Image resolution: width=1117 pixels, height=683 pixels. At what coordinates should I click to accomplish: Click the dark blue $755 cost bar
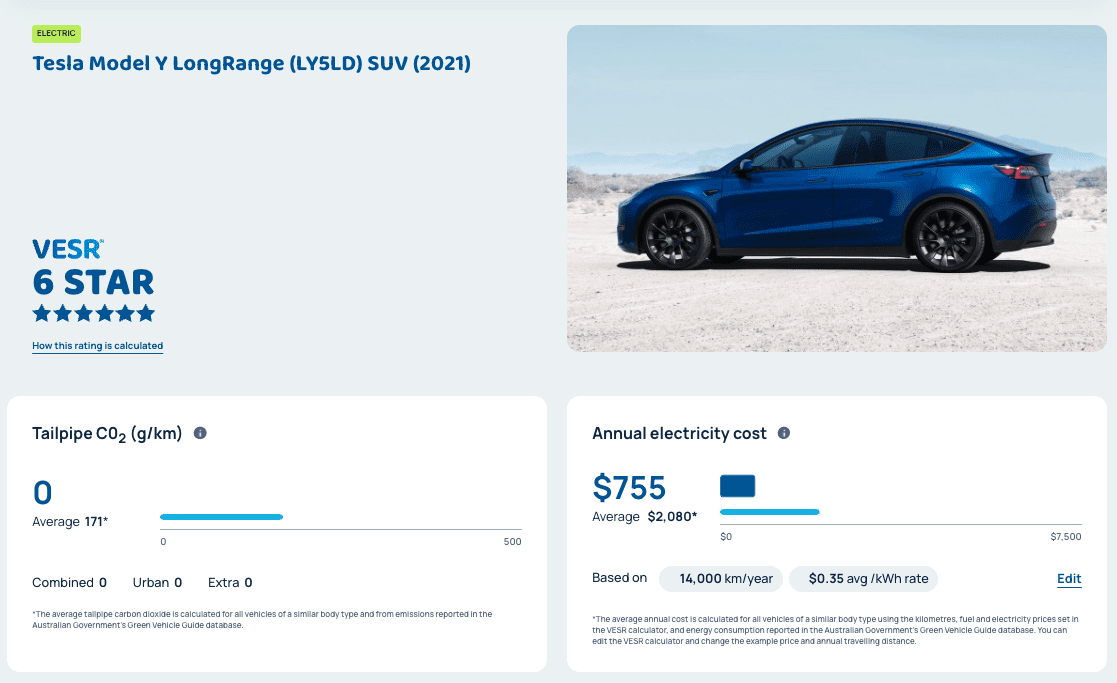pyautogui.click(x=737, y=486)
